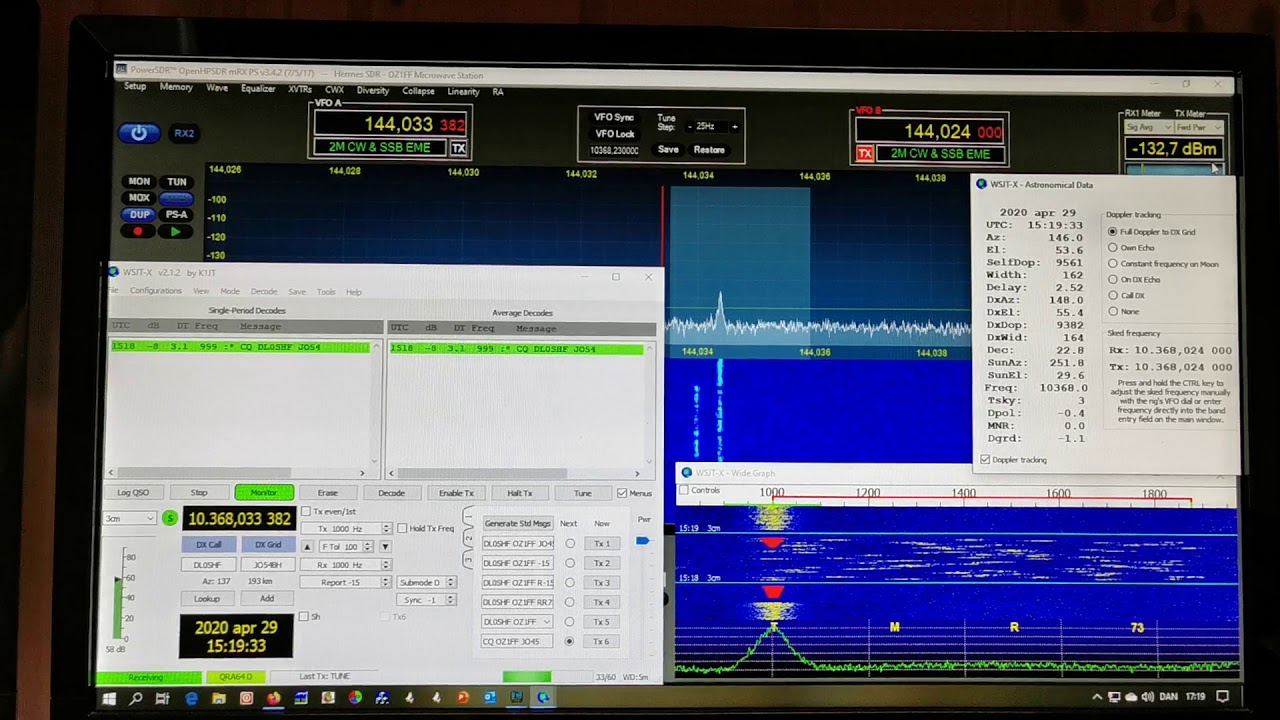Adjust the Report -15 spinner

pyautogui.click(x=387, y=582)
